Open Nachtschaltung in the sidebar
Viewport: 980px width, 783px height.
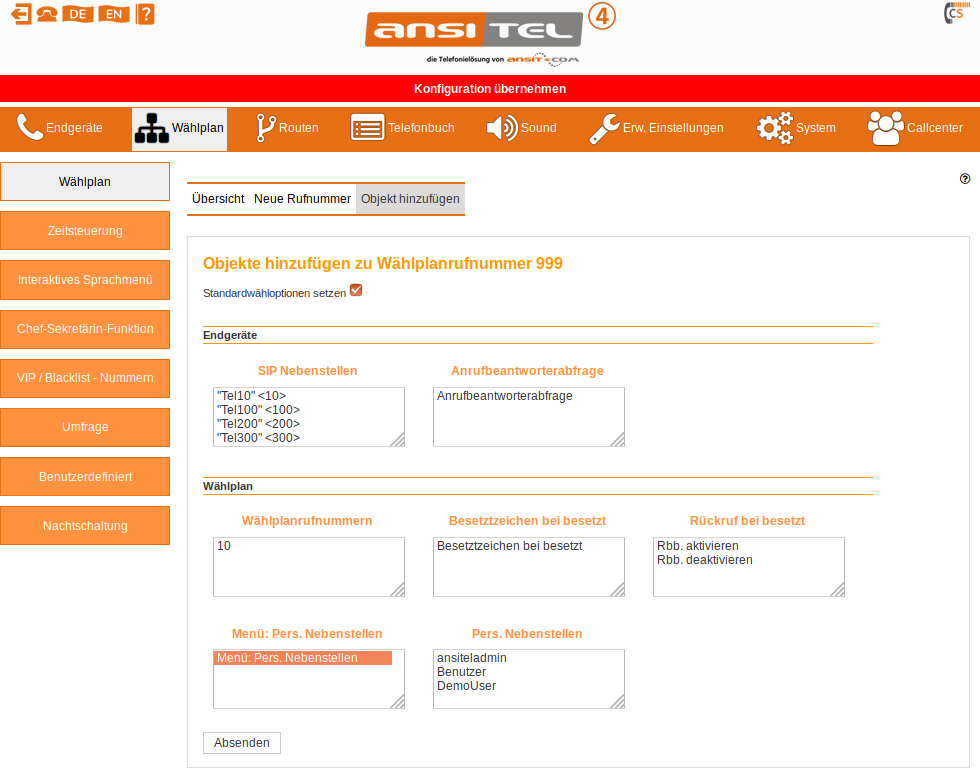[x=85, y=526]
